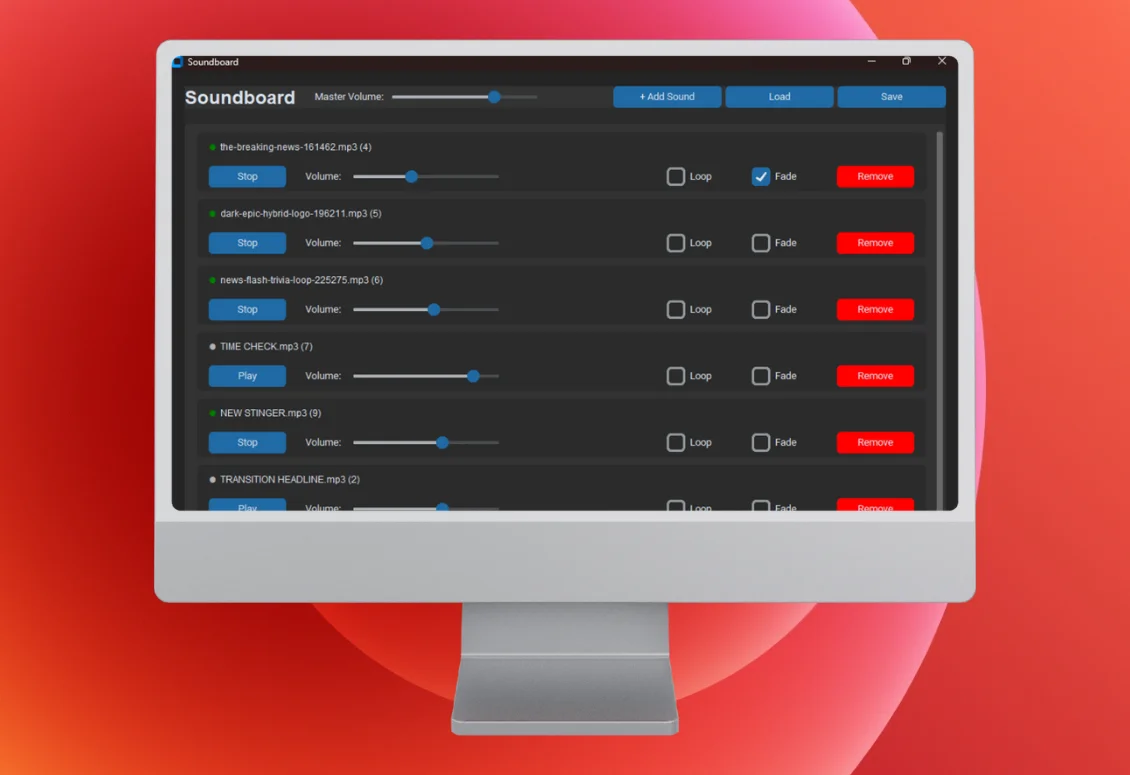
Task: Stop the news-flash-trivia-loop-225275.mp3 sound
Action: pyautogui.click(x=247, y=309)
